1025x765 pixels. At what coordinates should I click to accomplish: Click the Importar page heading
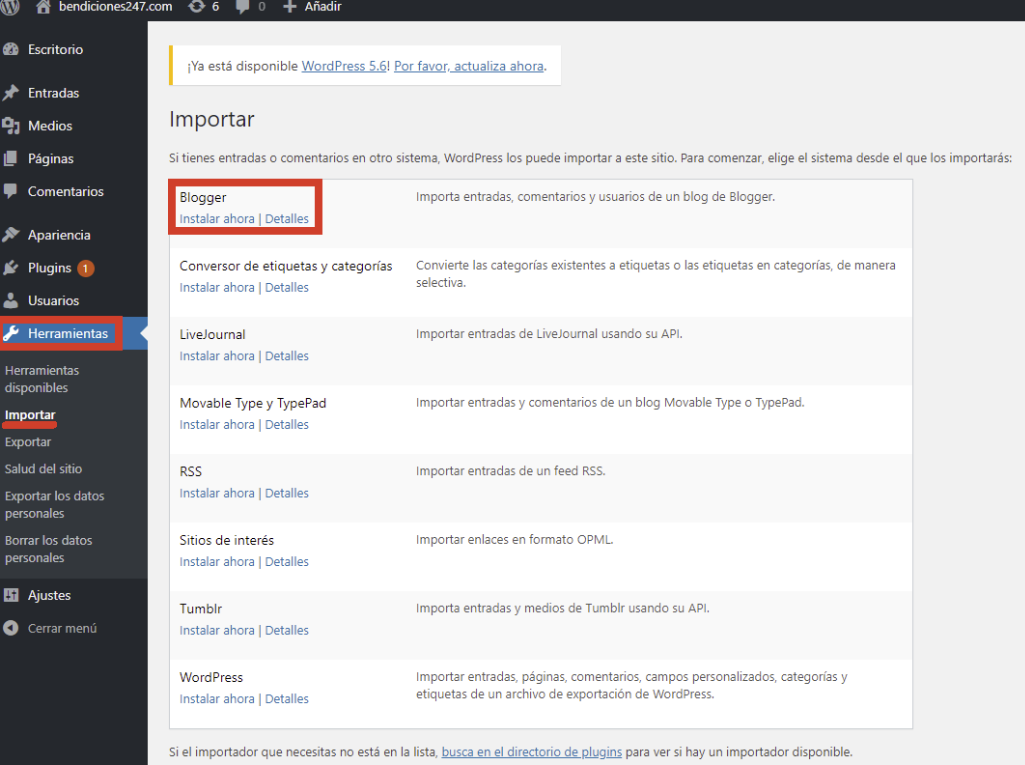[212, 119]
